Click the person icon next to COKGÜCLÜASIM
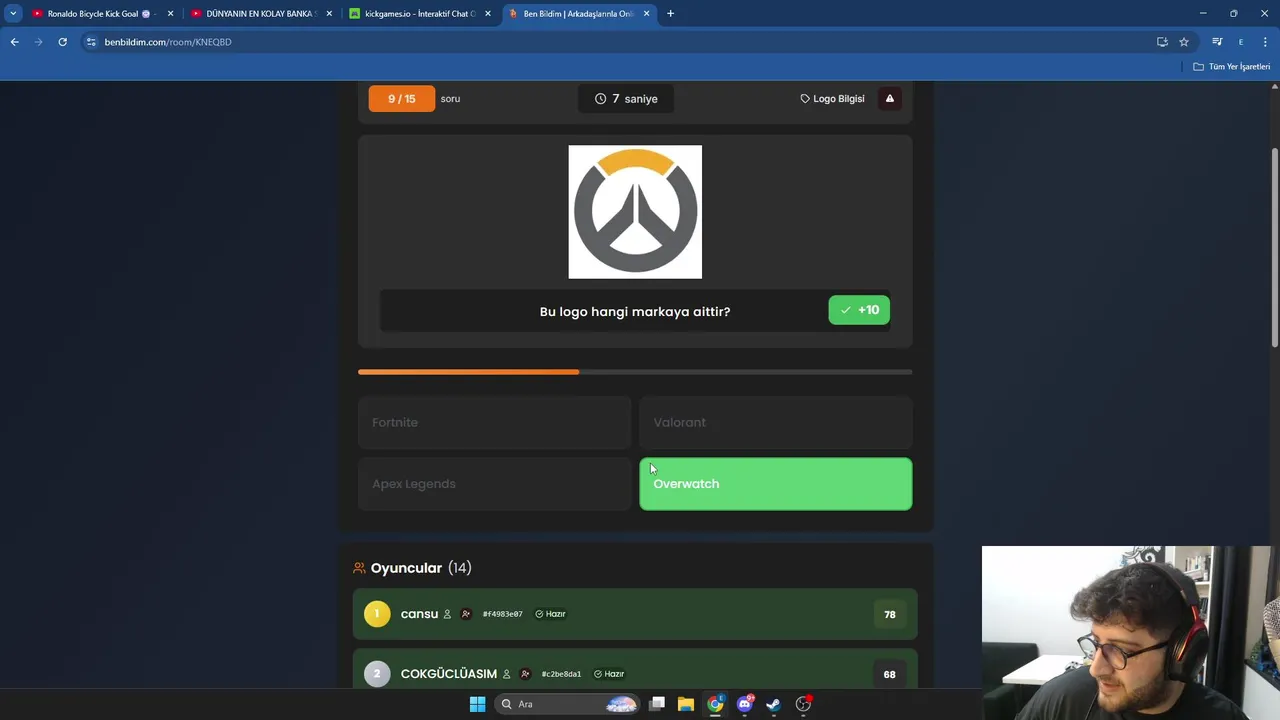 click(x=506, y=674)
